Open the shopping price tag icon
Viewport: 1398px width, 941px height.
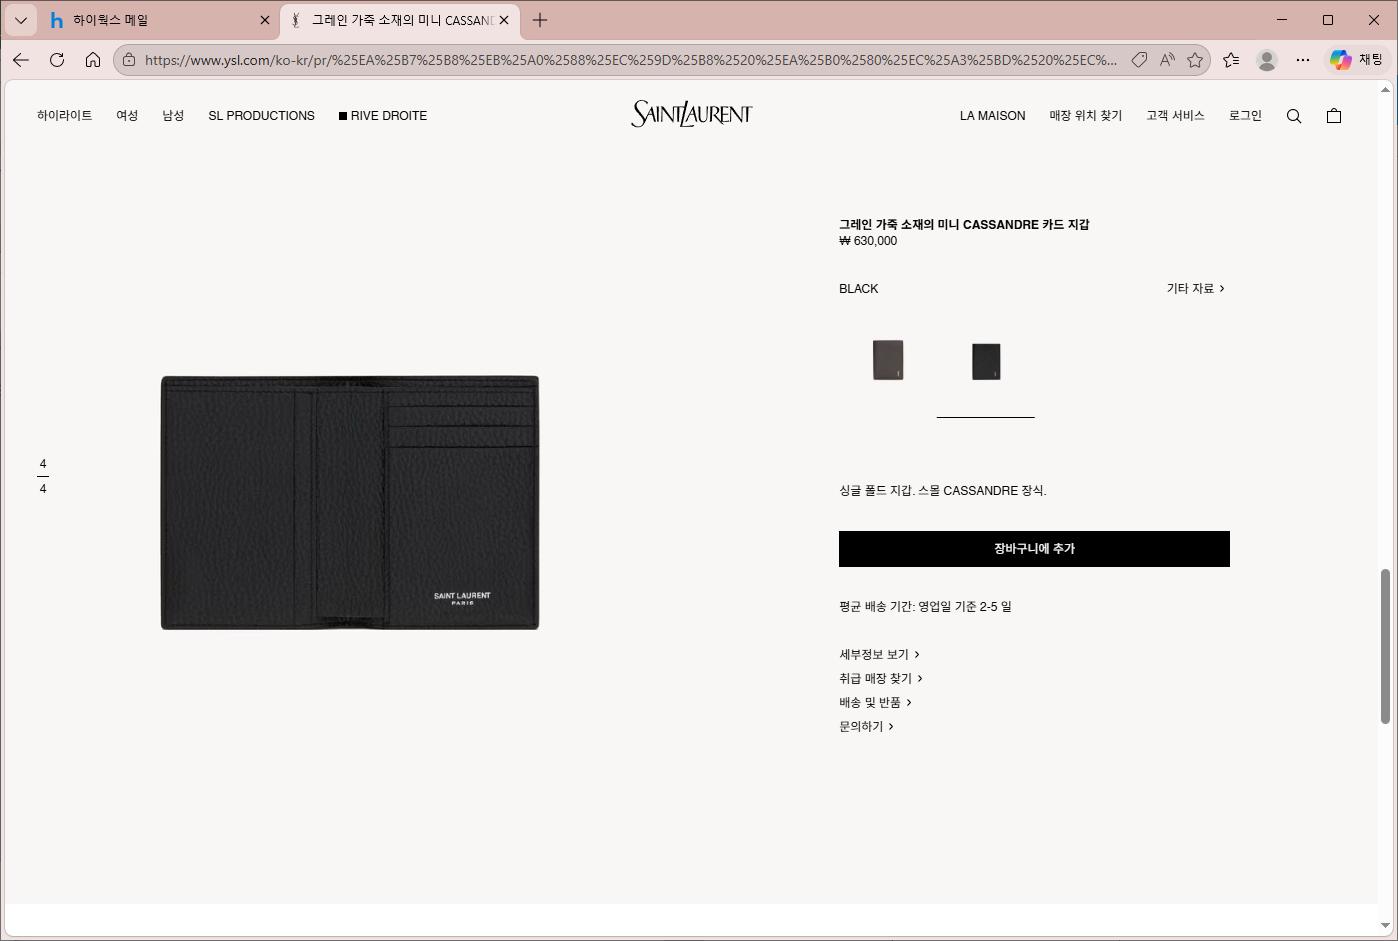pos(1139,60)
